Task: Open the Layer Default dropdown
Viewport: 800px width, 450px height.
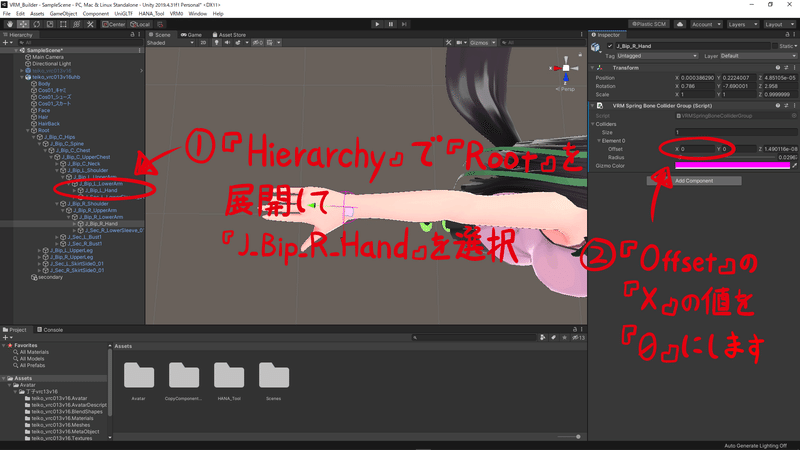Action: pyautogui.click(x=758, y=56)
